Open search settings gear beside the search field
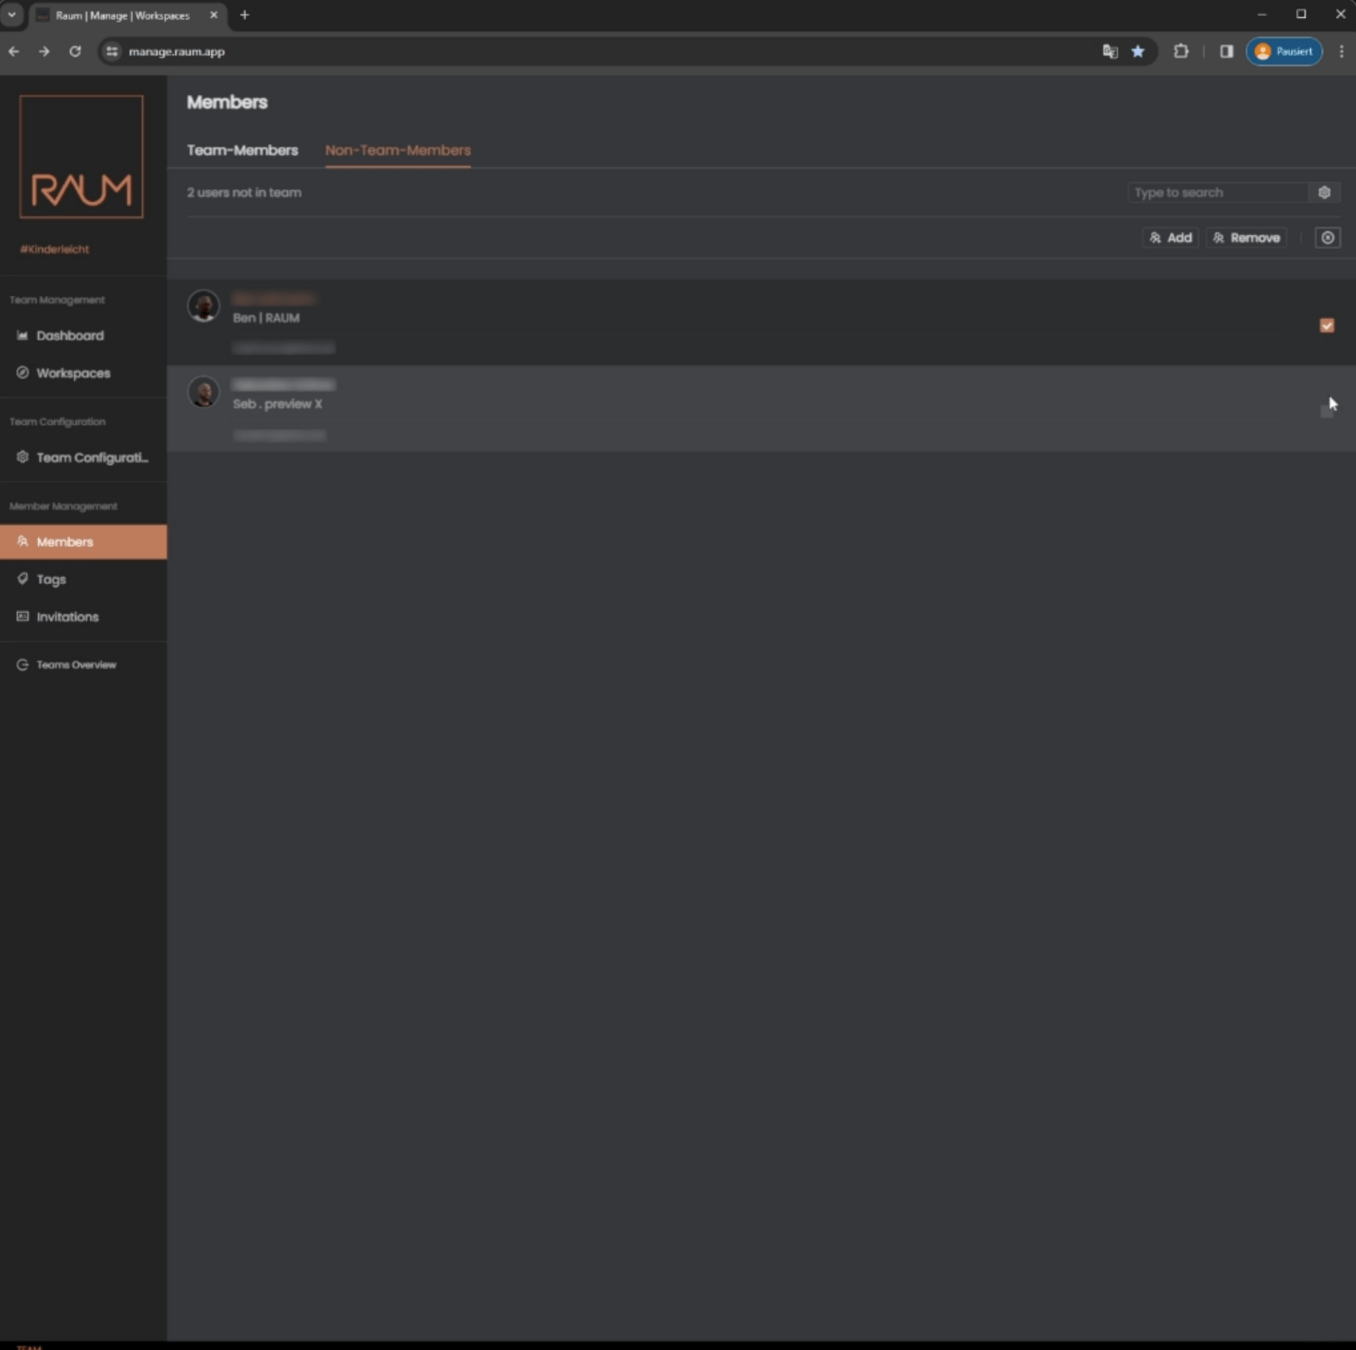Viewport: 1356px width, 1350px height. pos(1324,193)
